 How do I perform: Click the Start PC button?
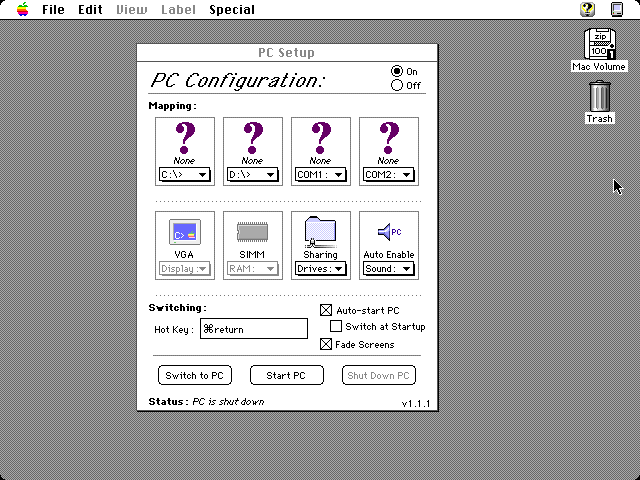287,375
